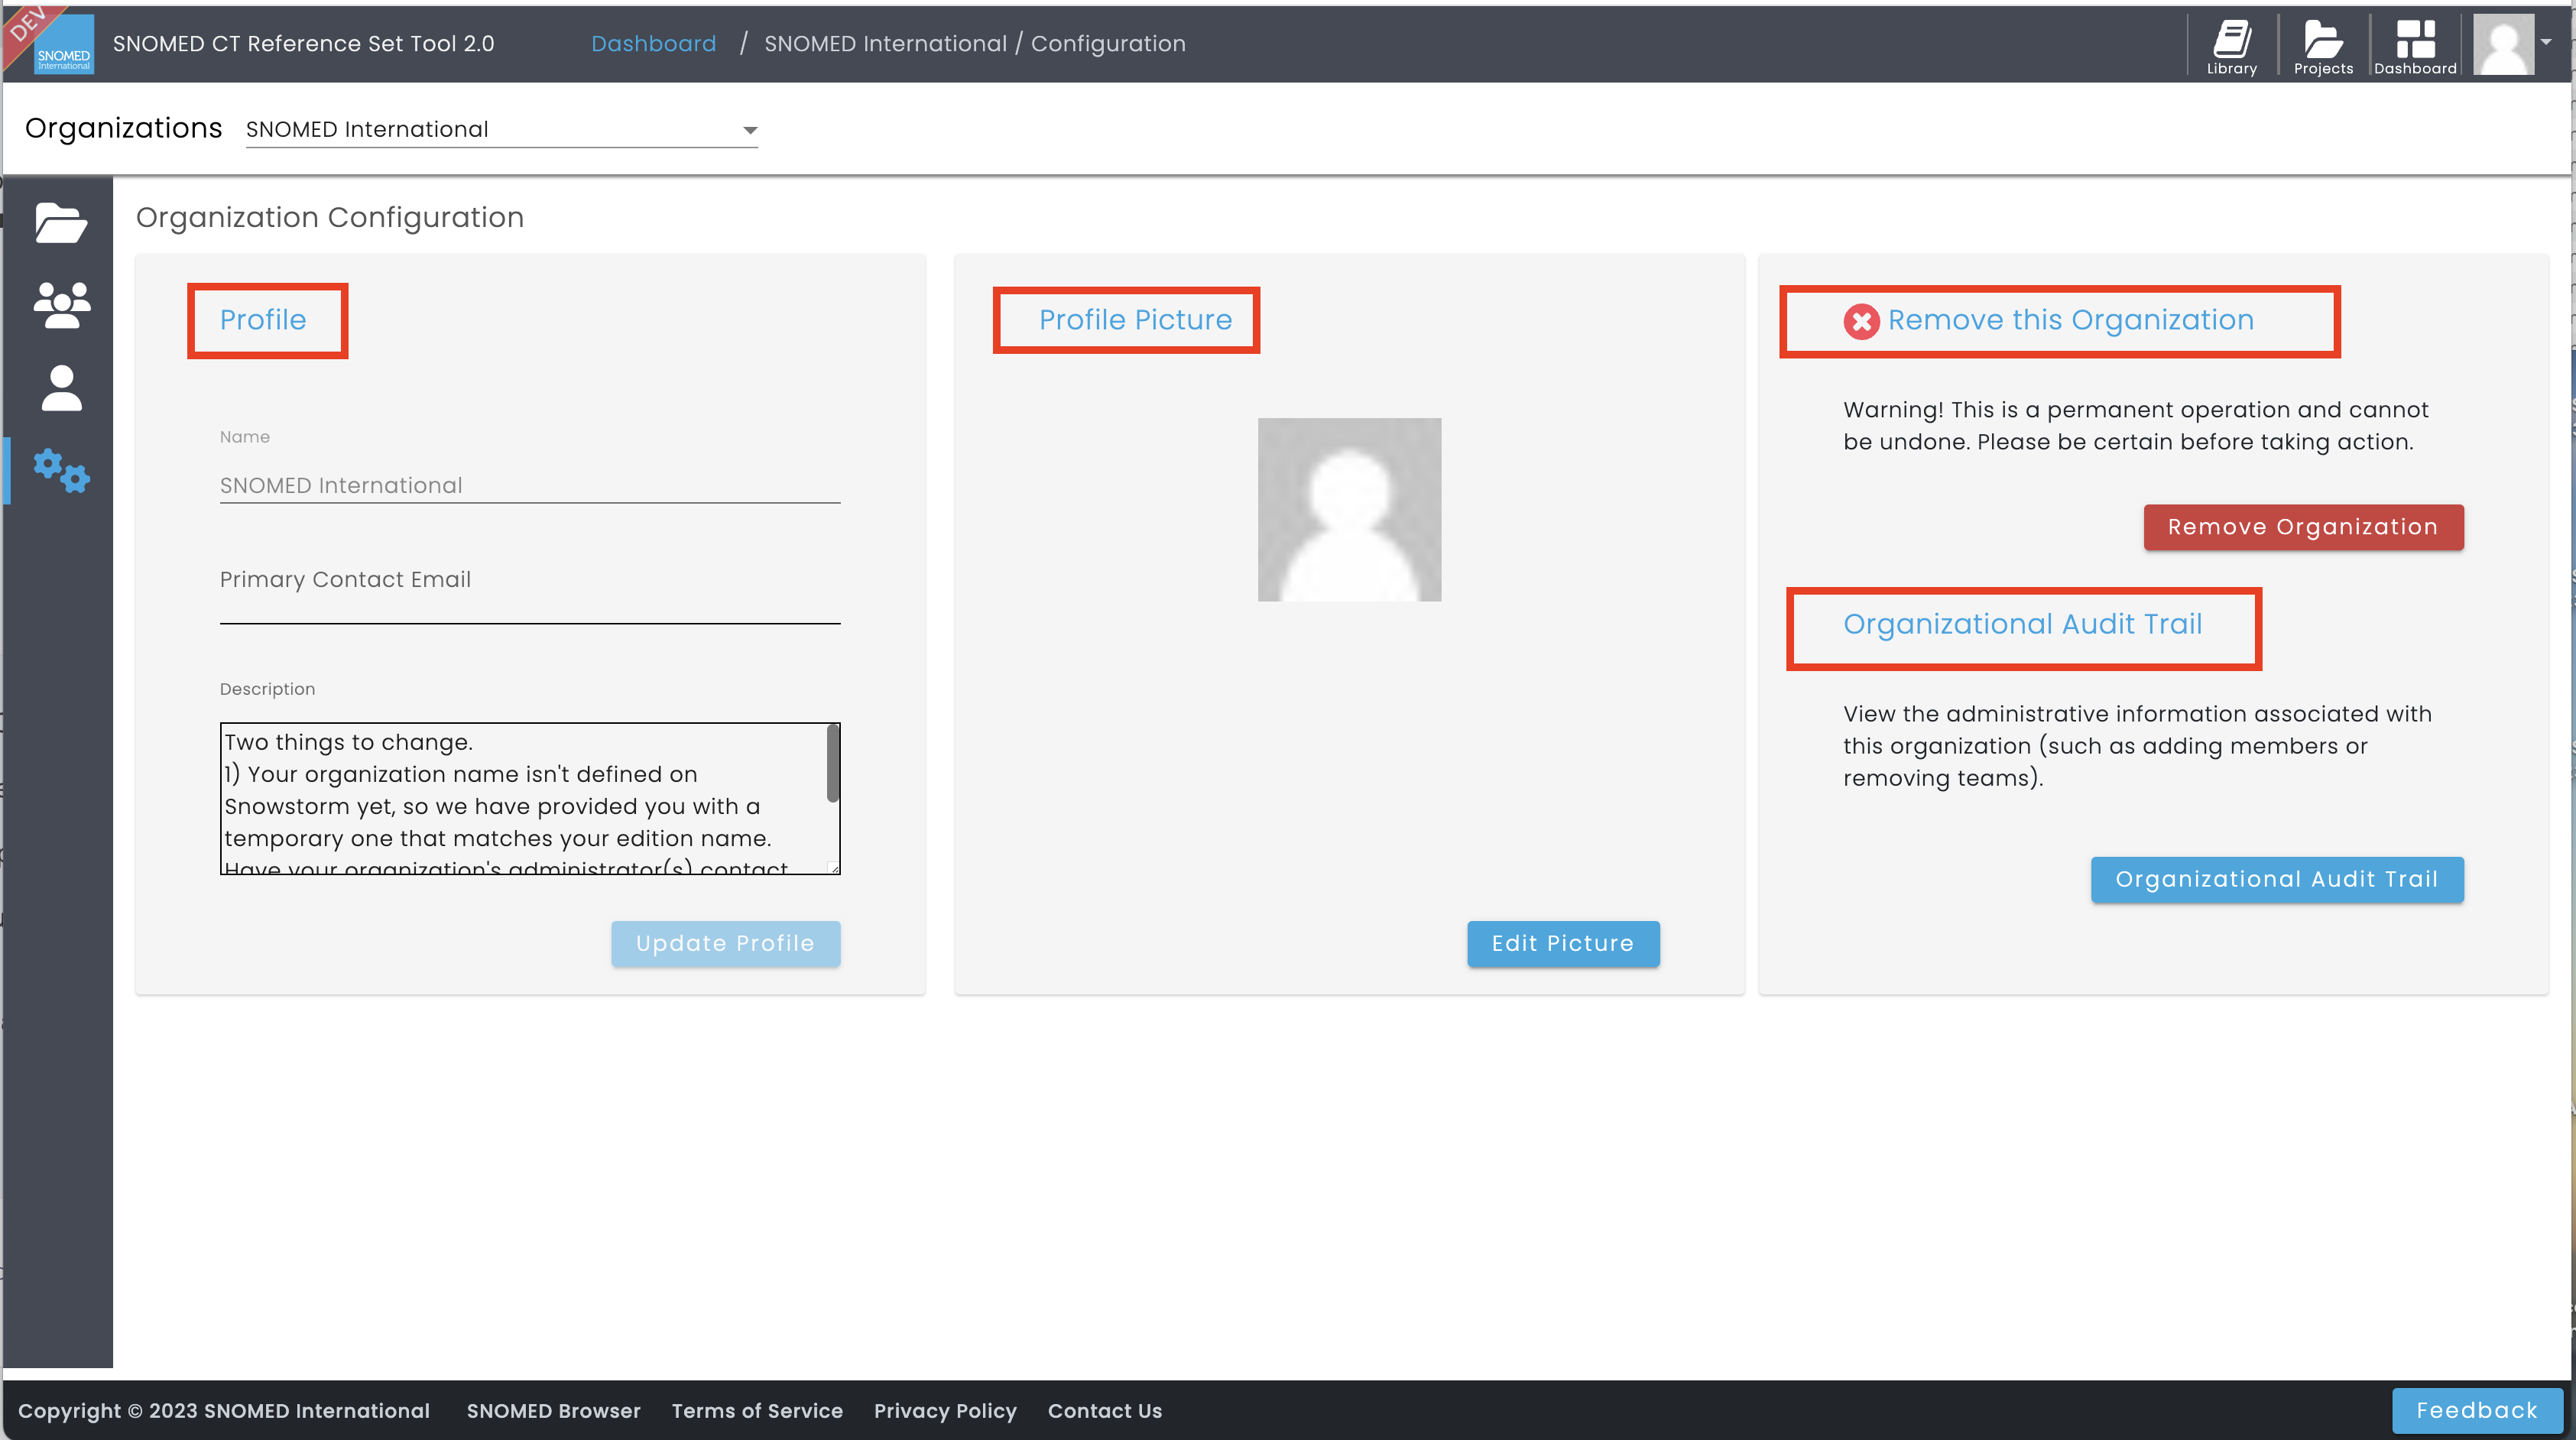Click the Copyright 2023 SNOMED International text
This screenshot has height=1440, width=2576.
click(224, 1410)
